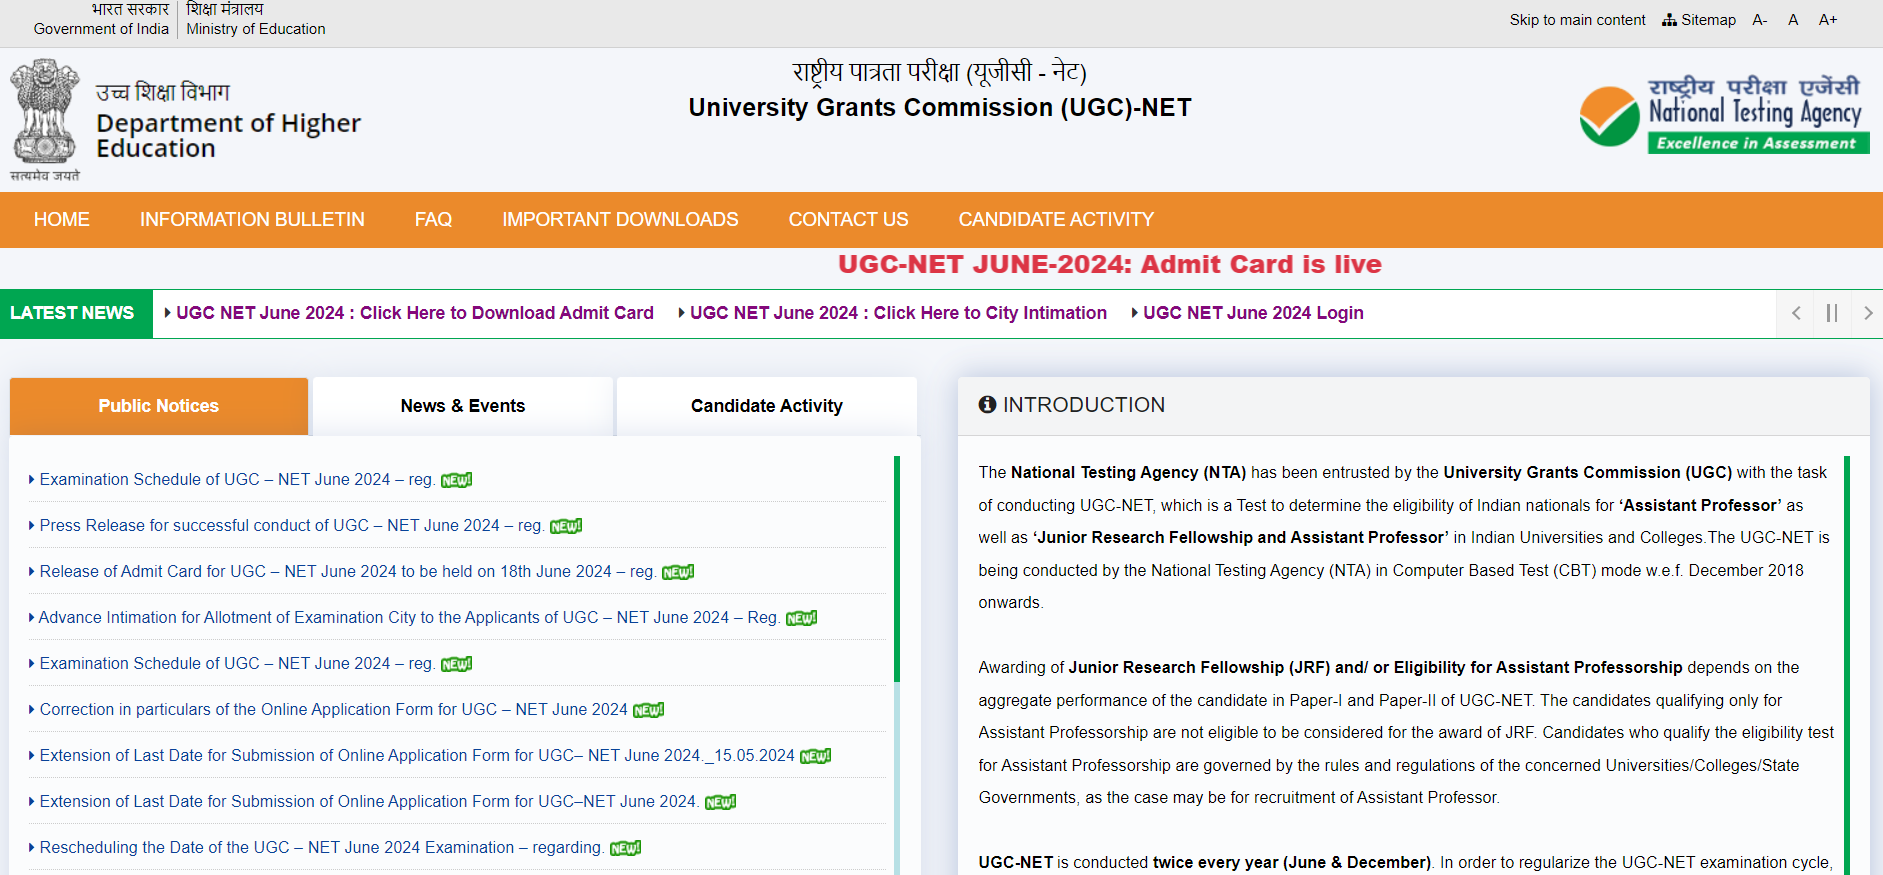Open CONTACT US menu item

pyautogui.click(x=848, y=219)
